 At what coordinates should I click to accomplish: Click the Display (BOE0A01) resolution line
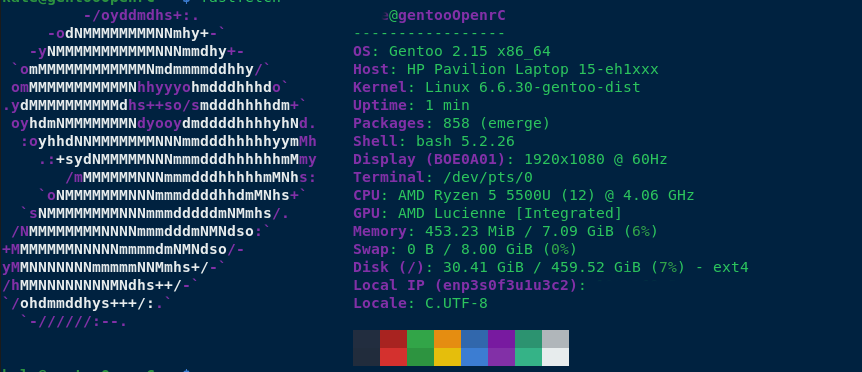pyautogui.click(x=510, y=159)
